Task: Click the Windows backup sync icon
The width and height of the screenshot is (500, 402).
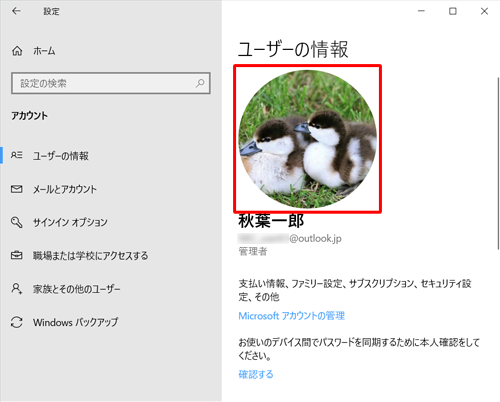Action: [x=17, y=322]
